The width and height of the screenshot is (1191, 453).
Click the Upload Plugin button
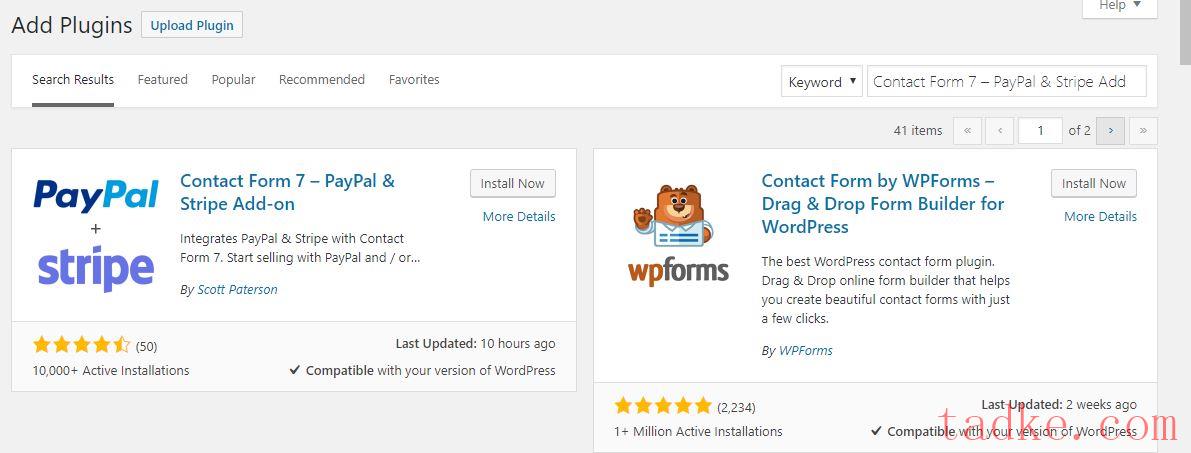pyautogui.click(x=192, y=25)
